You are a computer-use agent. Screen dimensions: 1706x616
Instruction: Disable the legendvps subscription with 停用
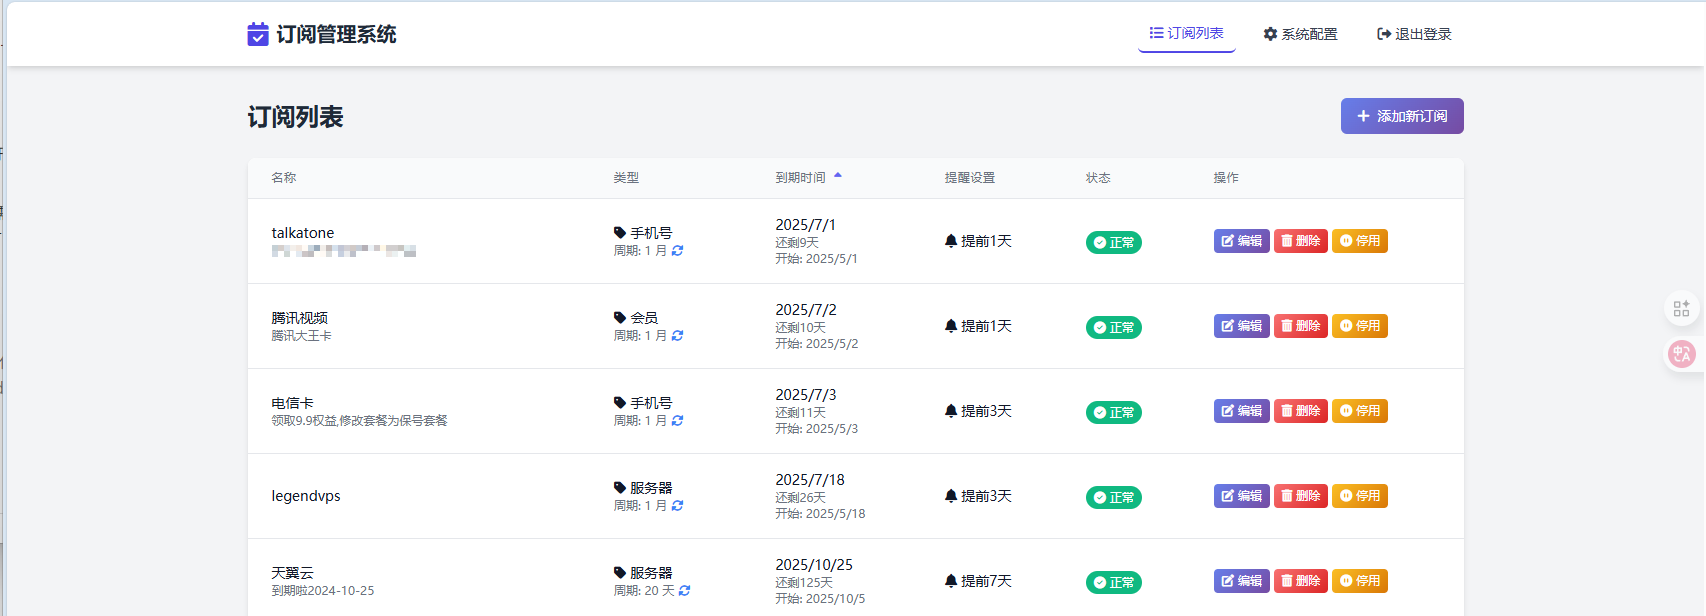coord(1359,496)
